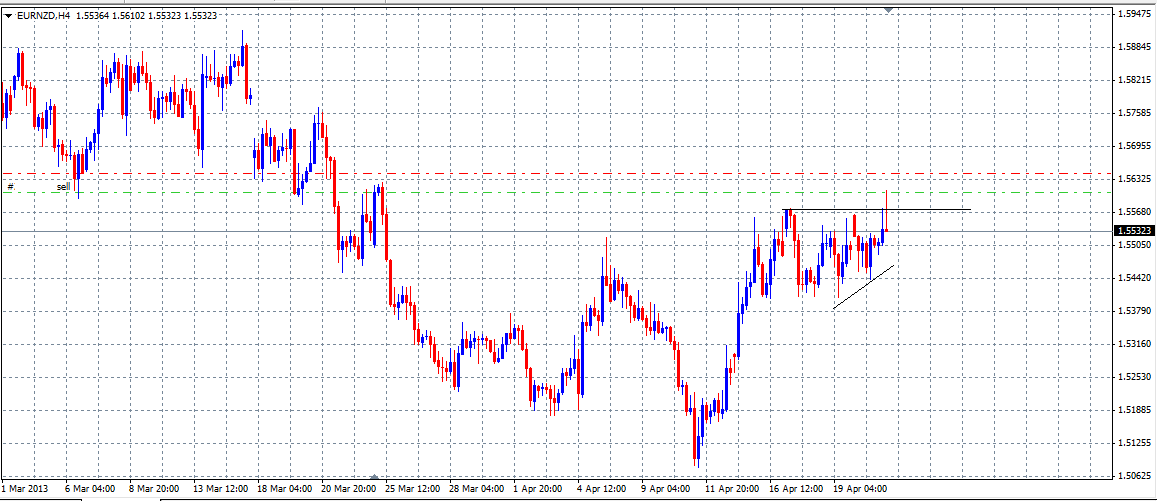The width and height of the screenshot is (1157, 501).
Task: Click the '25 Mar 12:00' time label
Action: point(413,489)
